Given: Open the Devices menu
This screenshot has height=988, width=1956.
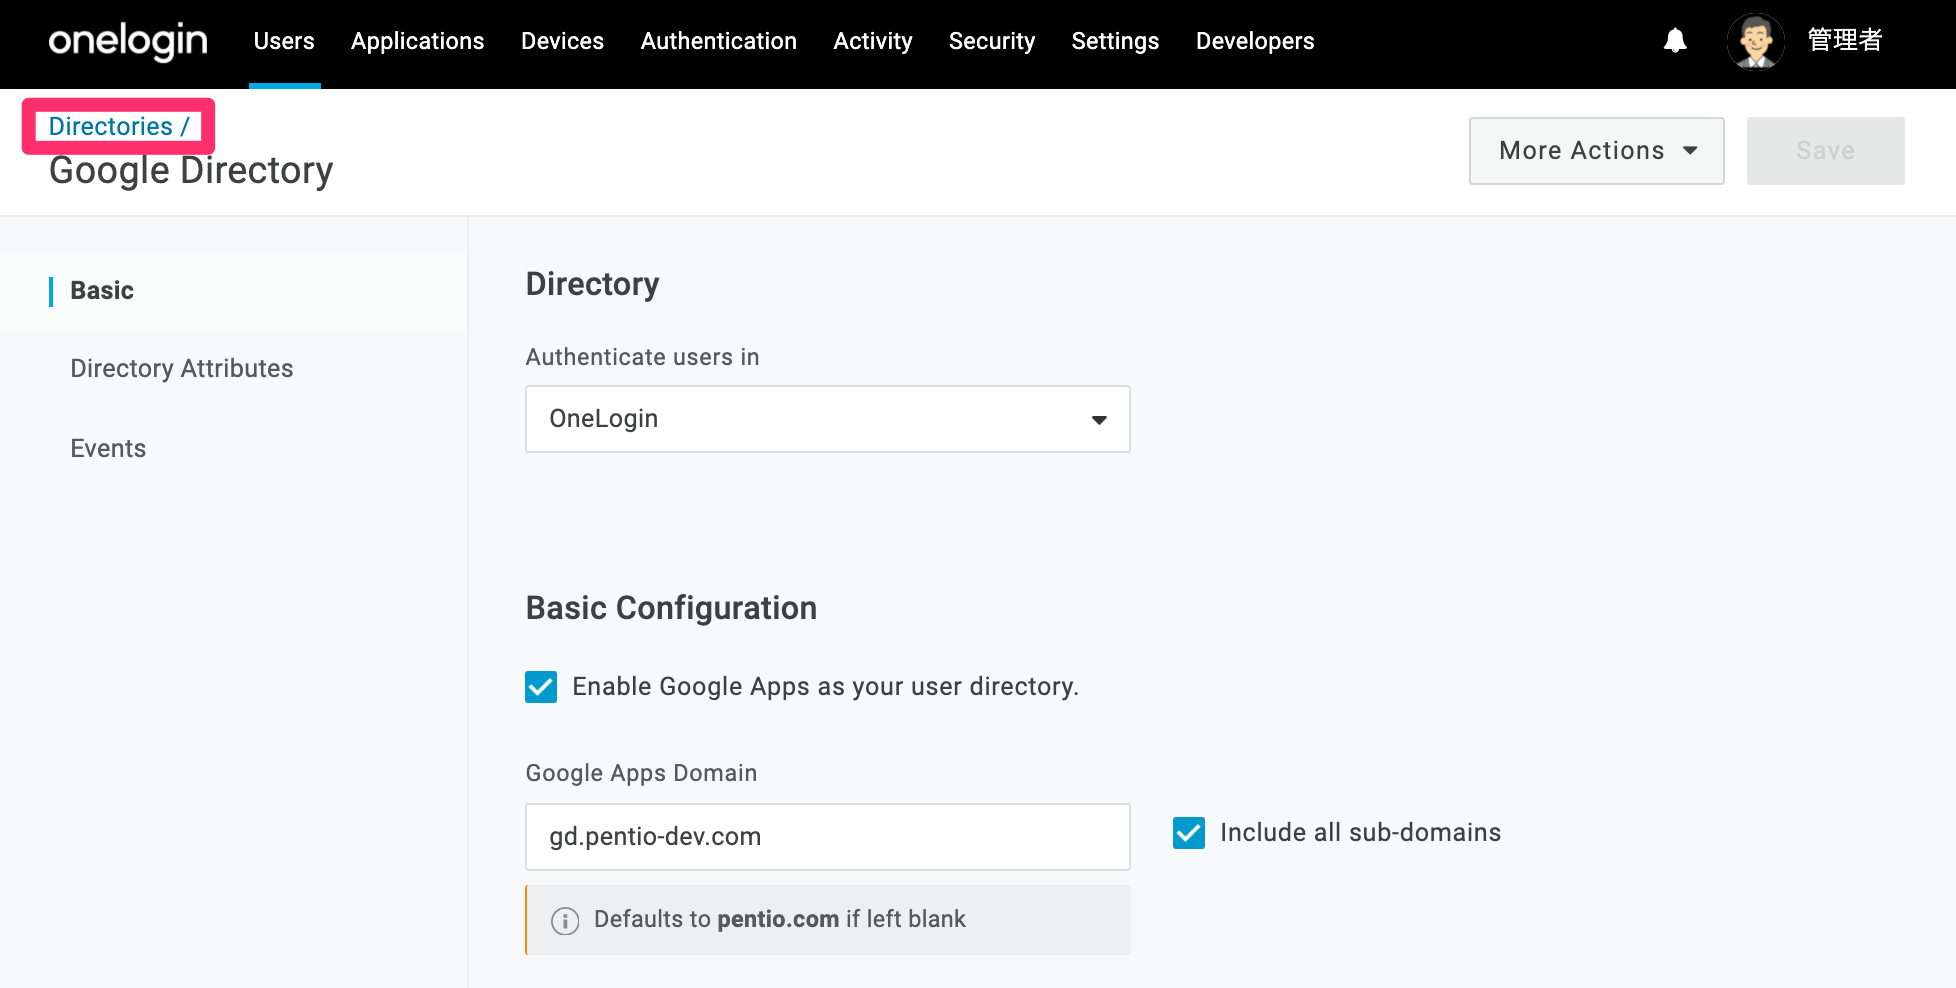Looking at the screenshot, I should tap(562, 41).
